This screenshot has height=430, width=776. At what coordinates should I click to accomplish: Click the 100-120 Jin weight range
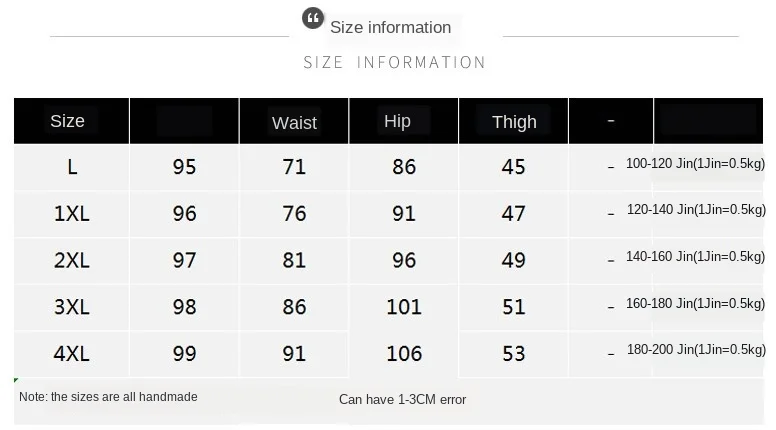[x=695, y=163]
